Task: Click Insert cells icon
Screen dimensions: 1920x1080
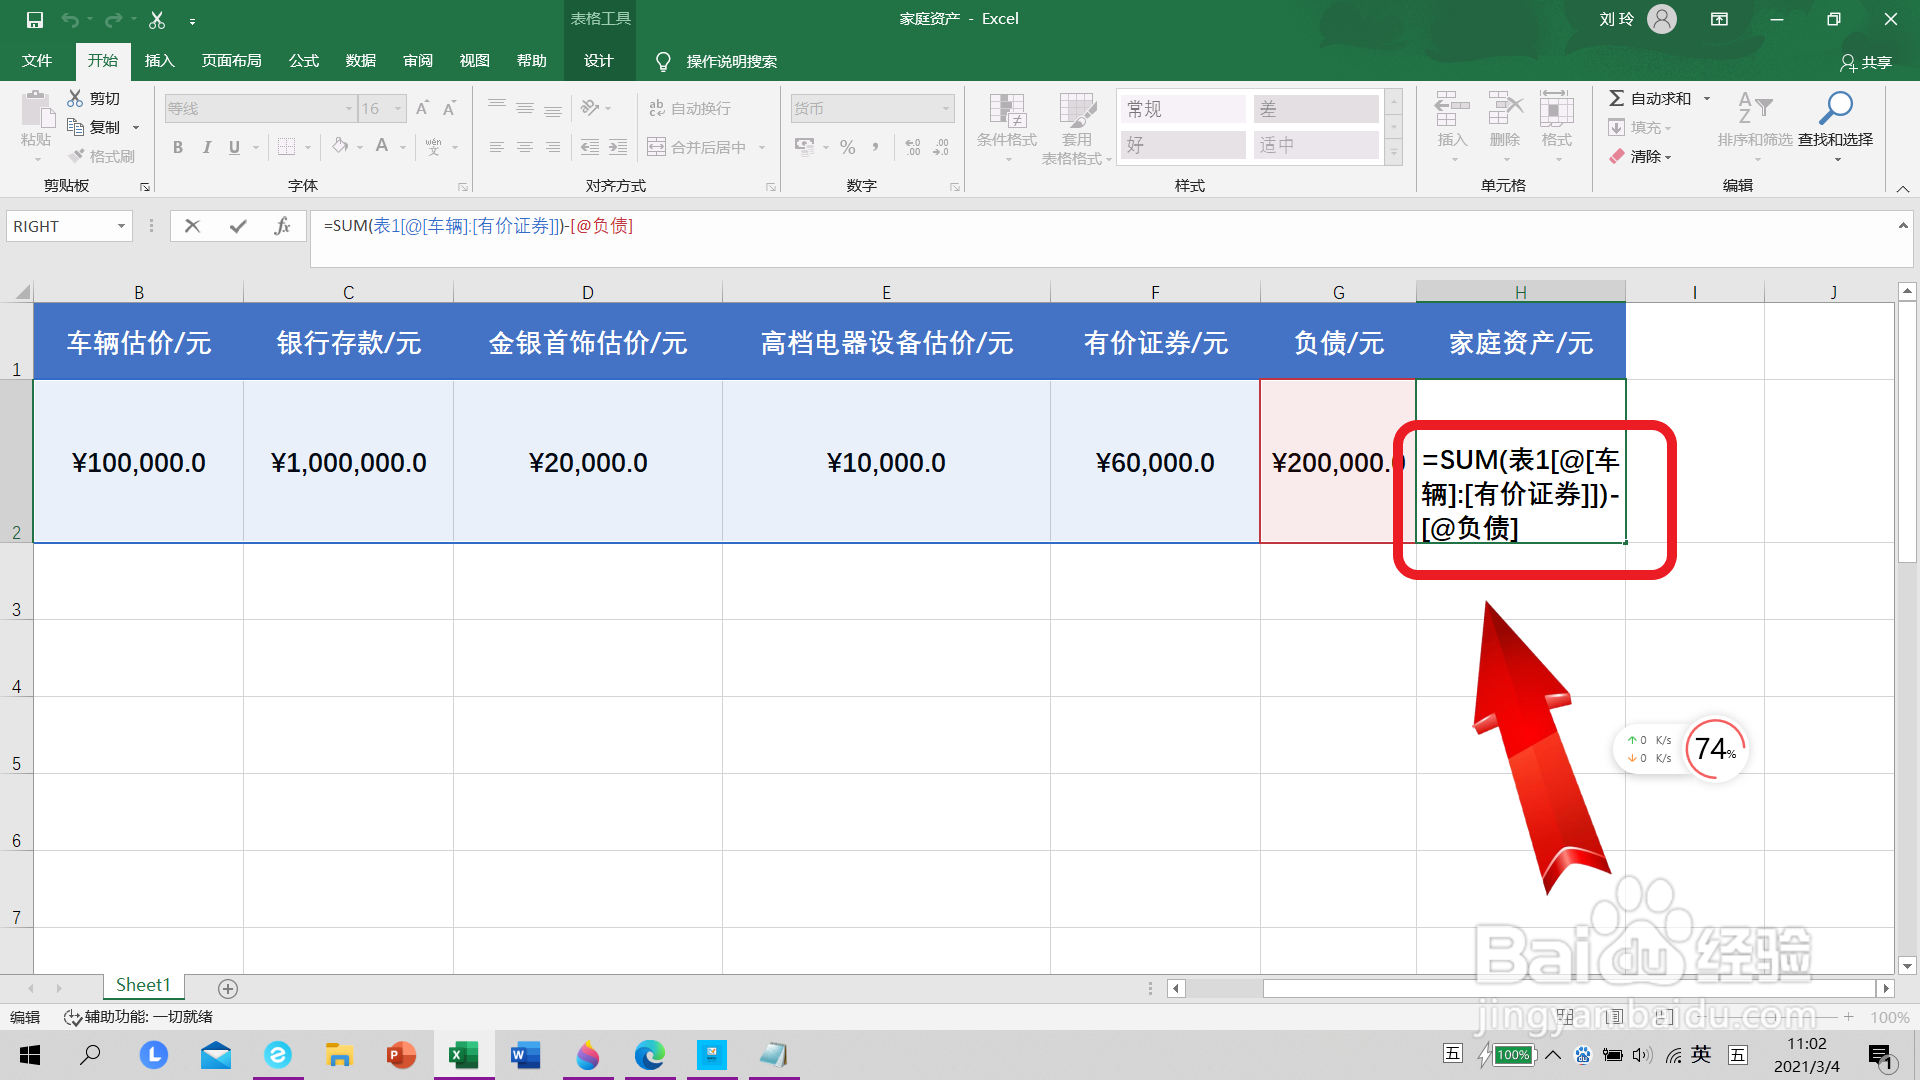Action: [1452, 110]
